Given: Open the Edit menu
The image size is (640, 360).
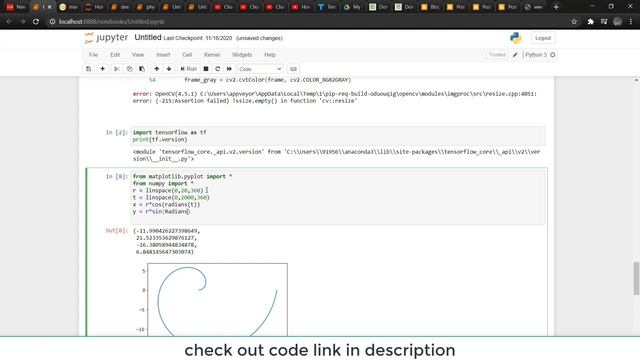Looking at the screenshot, I should [115, 55].
